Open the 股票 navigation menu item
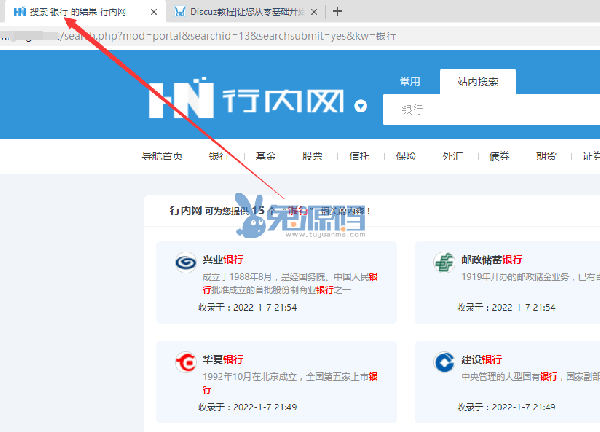This screenshot has width=600, height=432. click(x=312, y=156)
